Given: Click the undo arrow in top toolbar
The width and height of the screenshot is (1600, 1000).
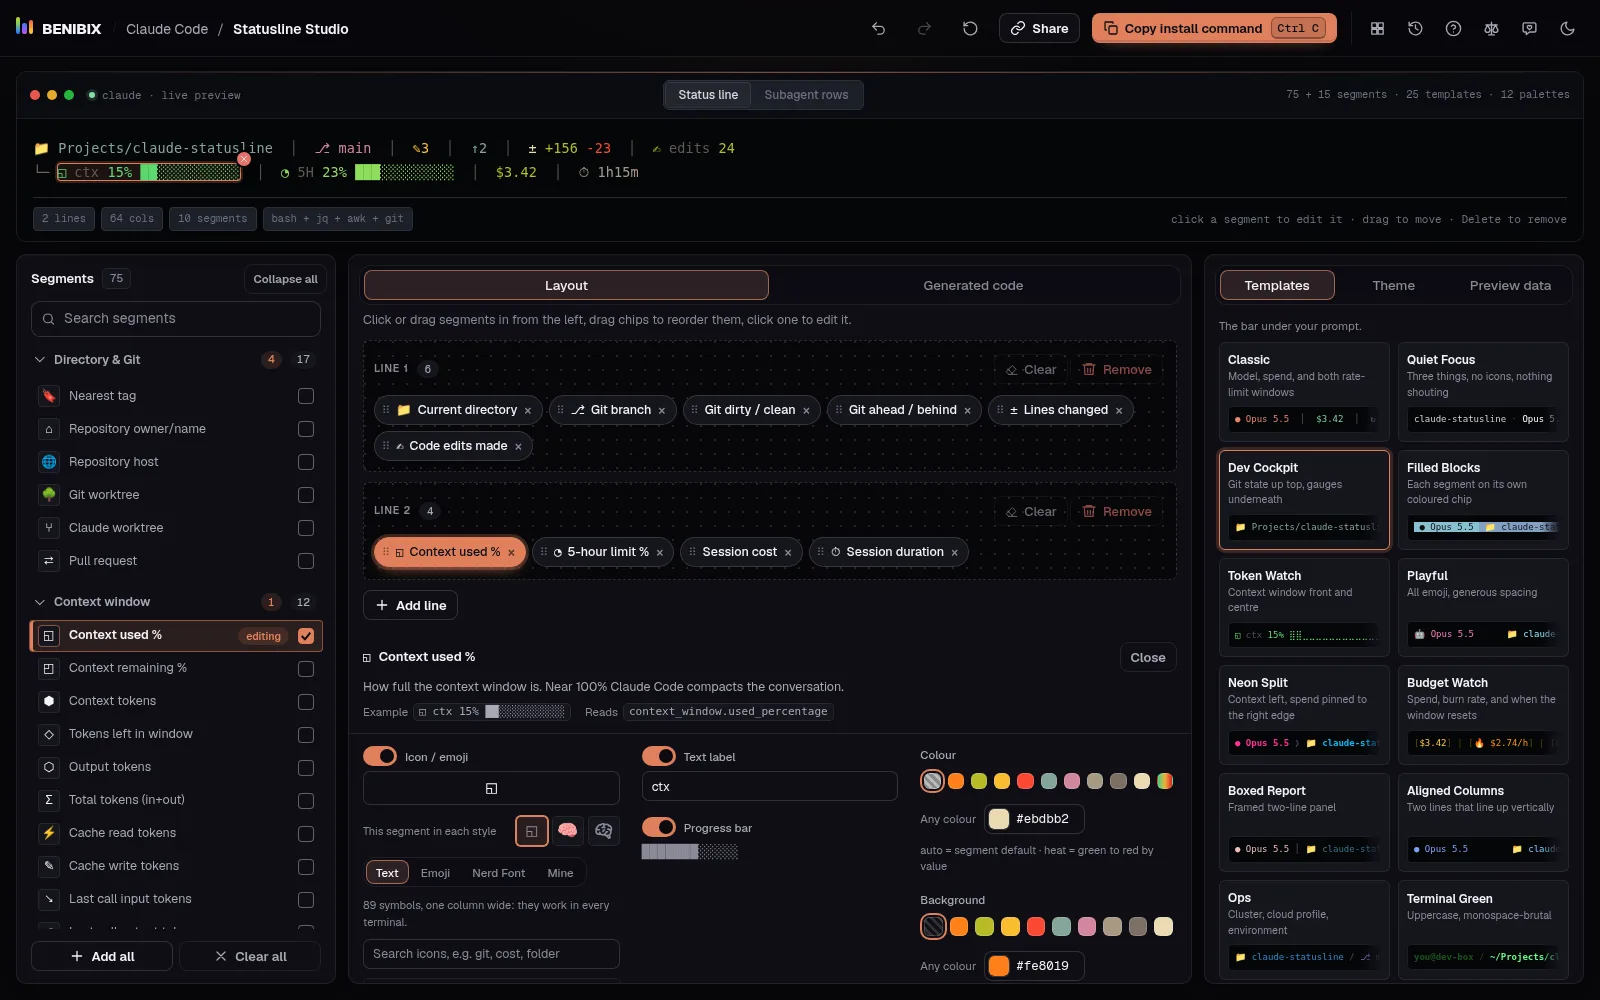Looking at the screenshot, I should click(x=878, y=29).
